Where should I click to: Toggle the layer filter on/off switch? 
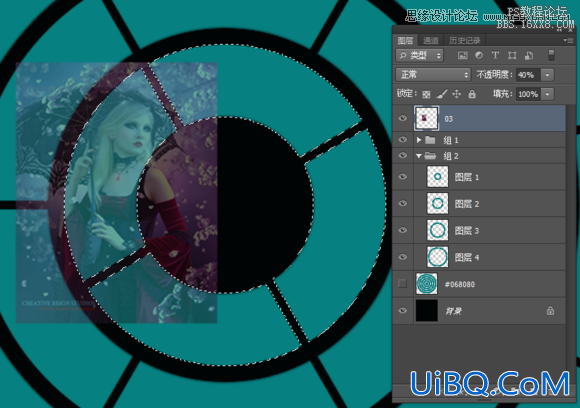tap(551, 55)
